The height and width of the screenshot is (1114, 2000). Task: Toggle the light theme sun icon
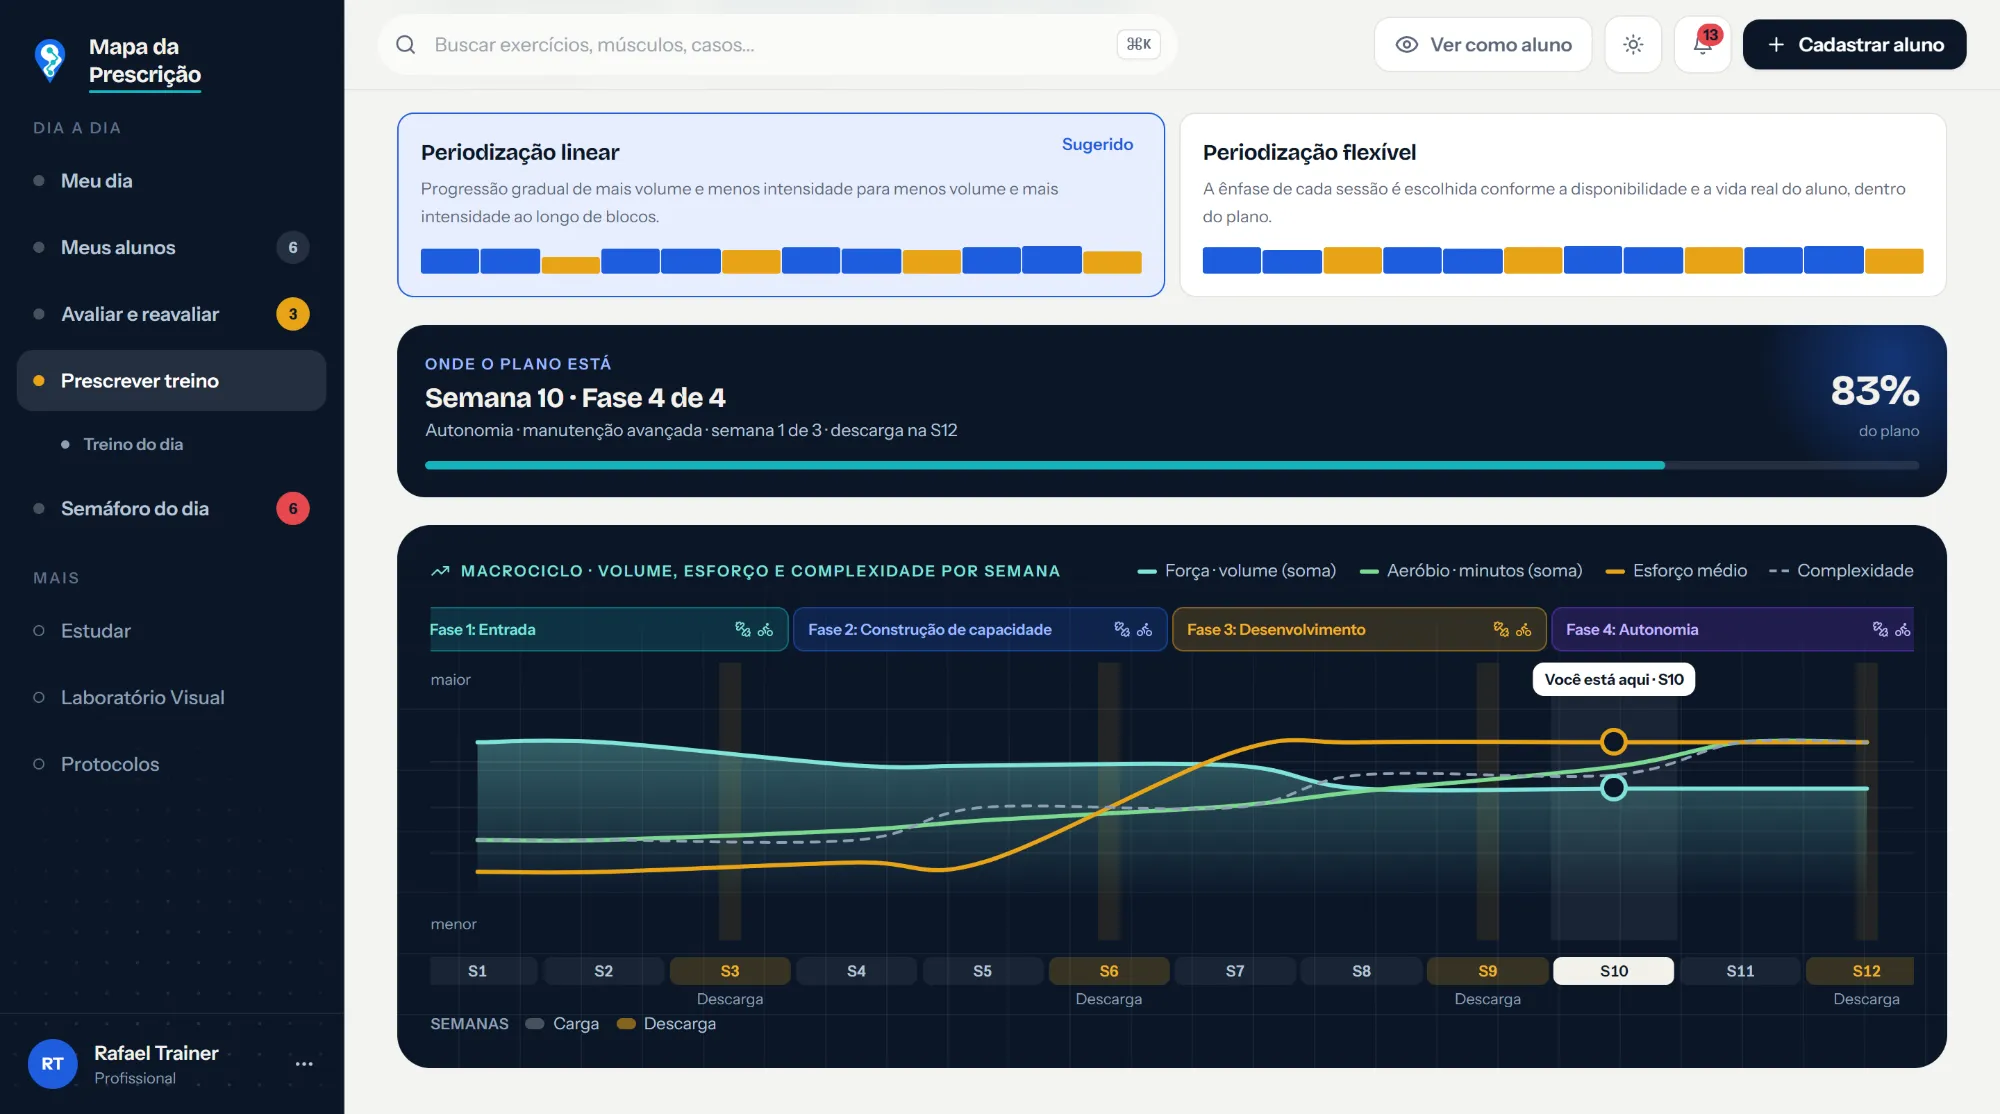pos(1633,44)
